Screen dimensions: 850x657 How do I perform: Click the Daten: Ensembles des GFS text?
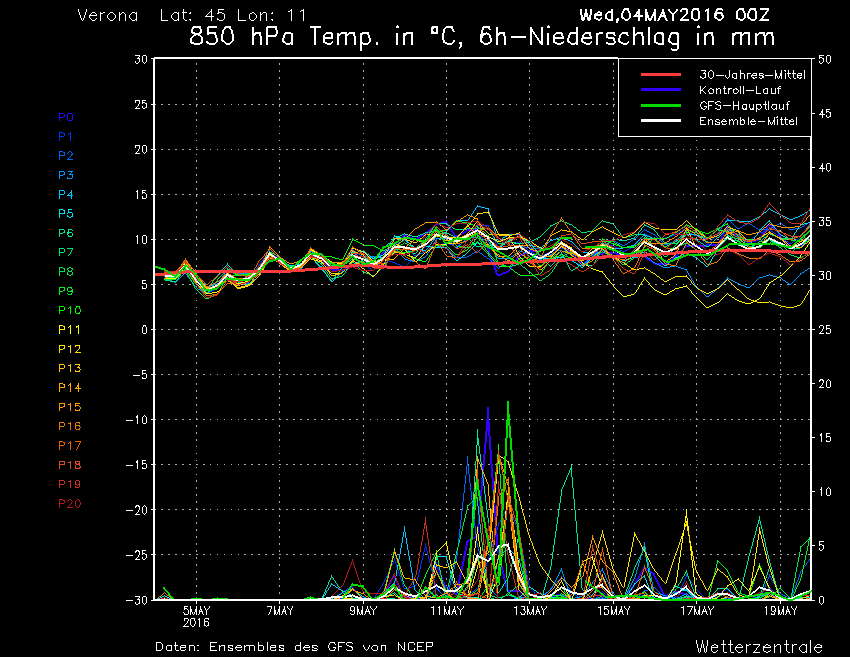point(294,647)
